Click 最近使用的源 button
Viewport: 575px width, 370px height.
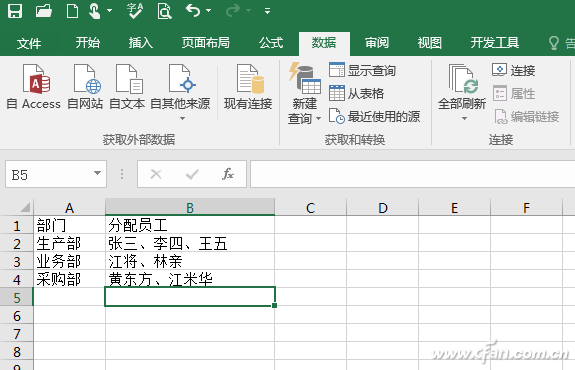coord(374,117)
